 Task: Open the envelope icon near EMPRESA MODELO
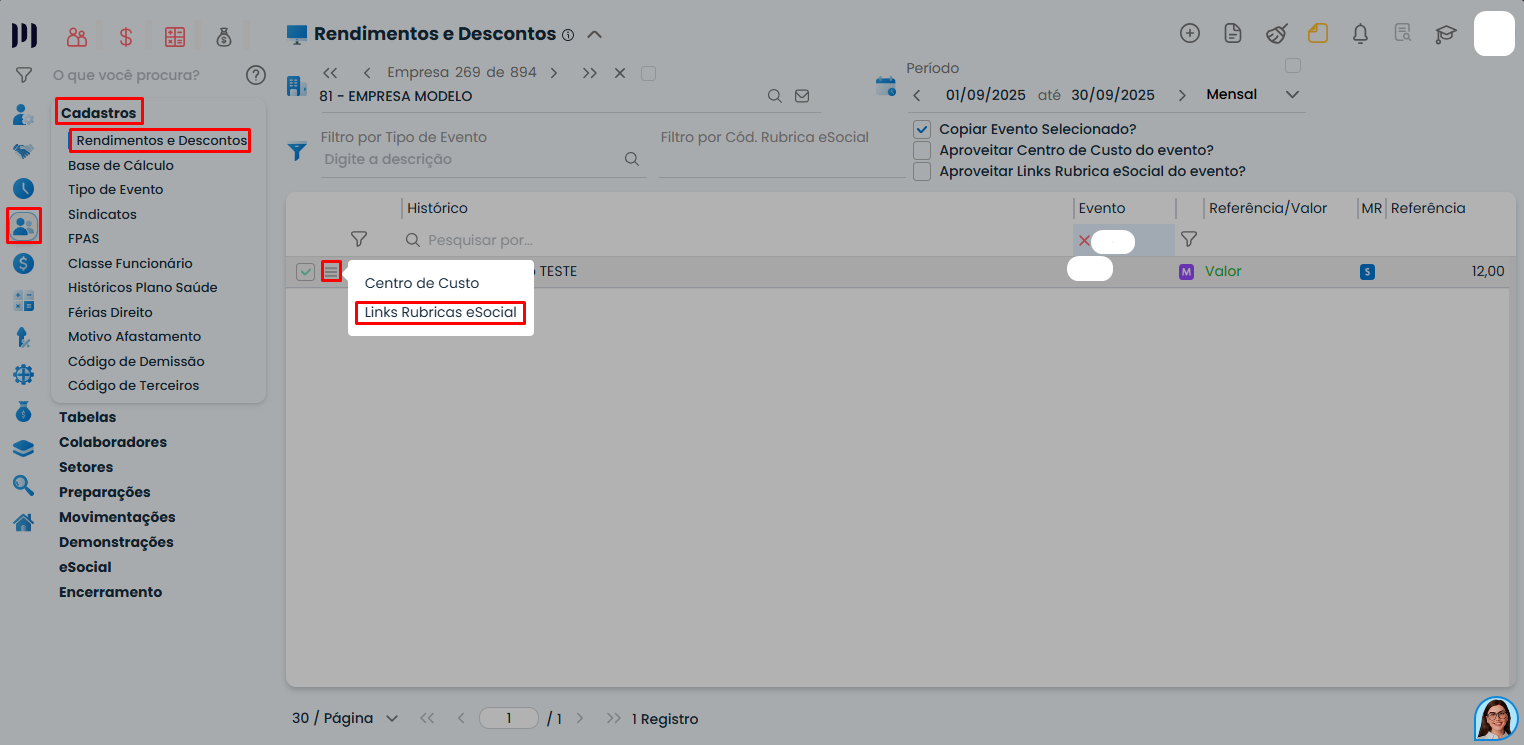pyautogui.click(x=801, y=96)
